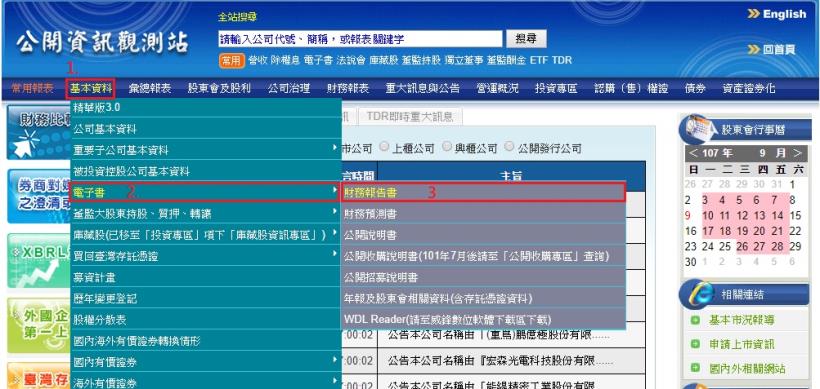Choose 精華版3.0 from the dropdown

206,108
